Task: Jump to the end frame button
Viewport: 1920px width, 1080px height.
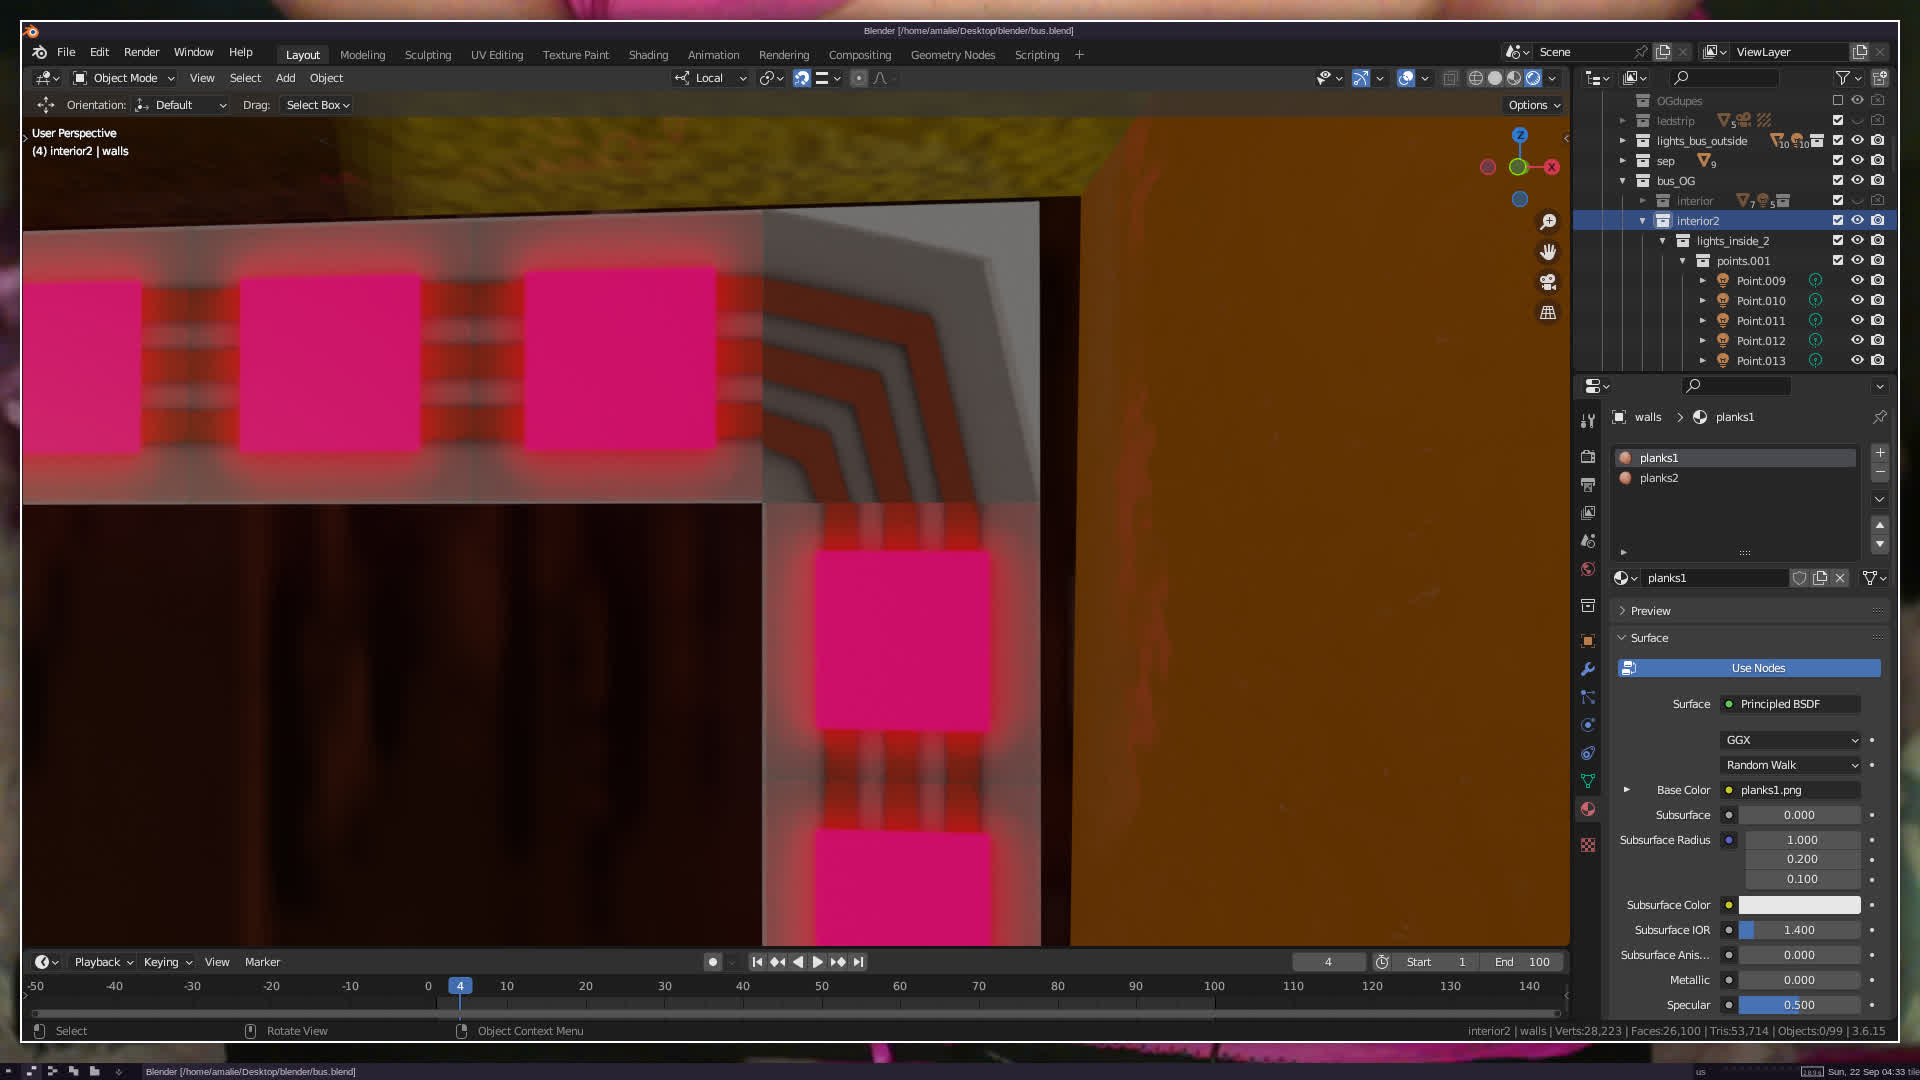Action: tap(858, 962)
